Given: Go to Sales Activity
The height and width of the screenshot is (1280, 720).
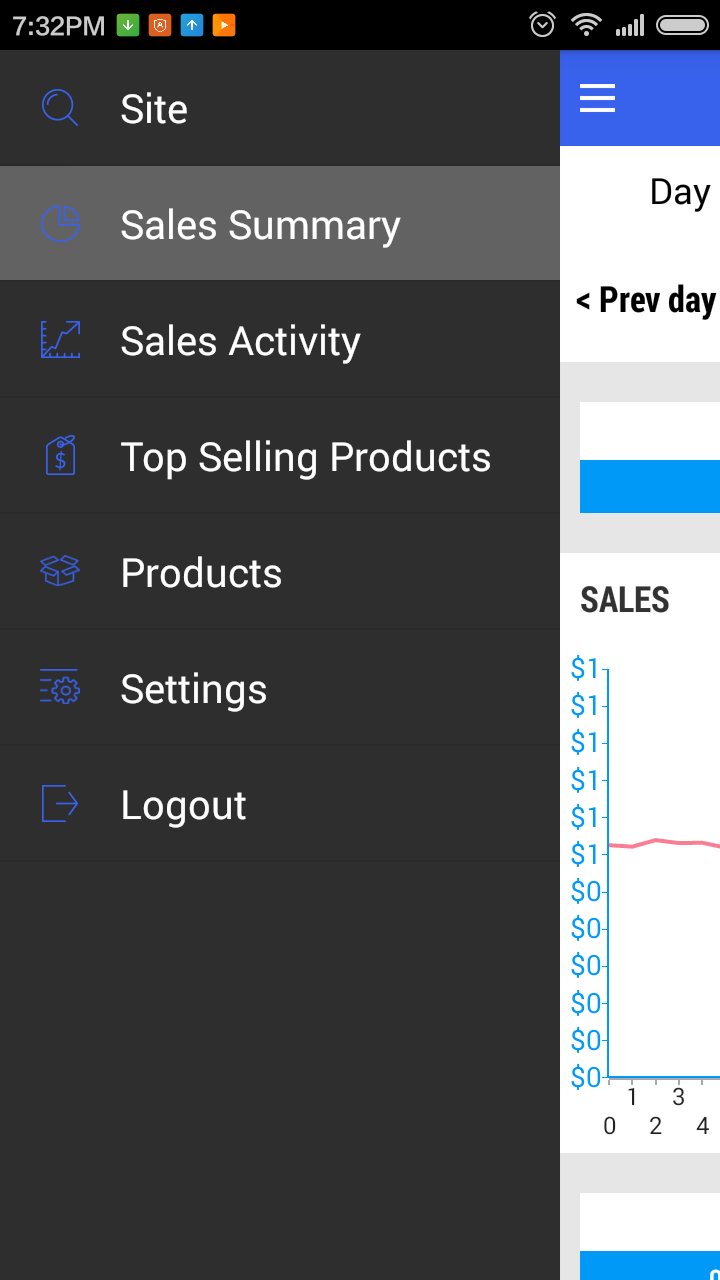Looking at the screenshot, I should coord(240,341).
